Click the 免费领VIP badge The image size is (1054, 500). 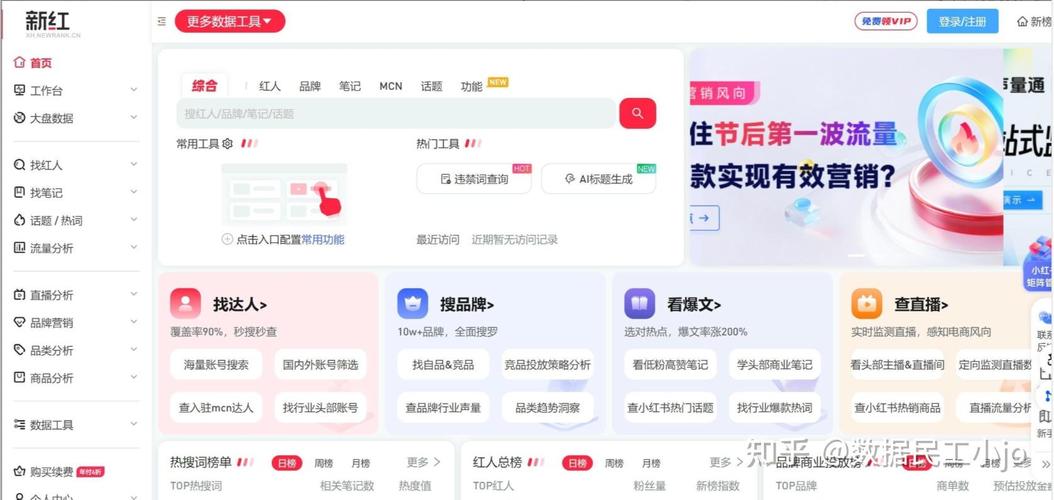tap(886, 22)
